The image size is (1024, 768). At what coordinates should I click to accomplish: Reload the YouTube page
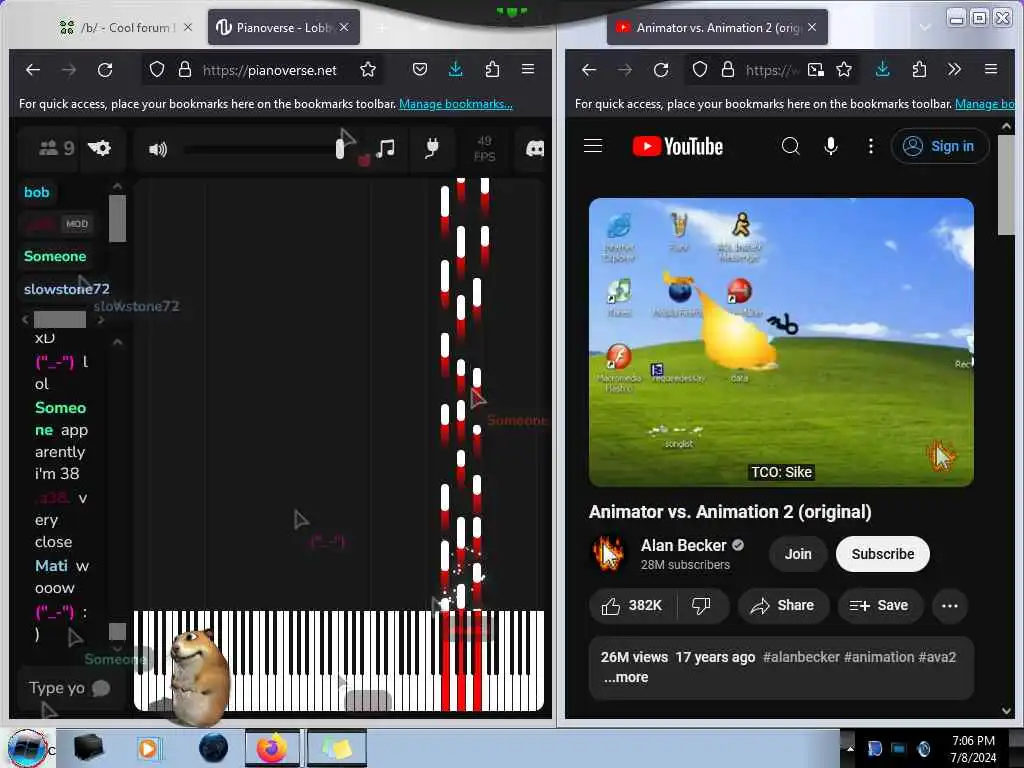pyautogui.click(x=661, y=69)
